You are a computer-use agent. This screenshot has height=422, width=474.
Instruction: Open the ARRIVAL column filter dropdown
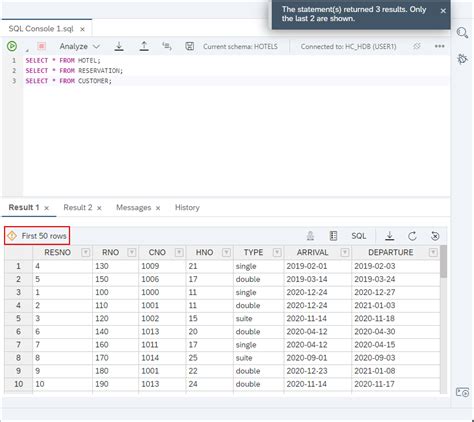[x=345, y=252]
